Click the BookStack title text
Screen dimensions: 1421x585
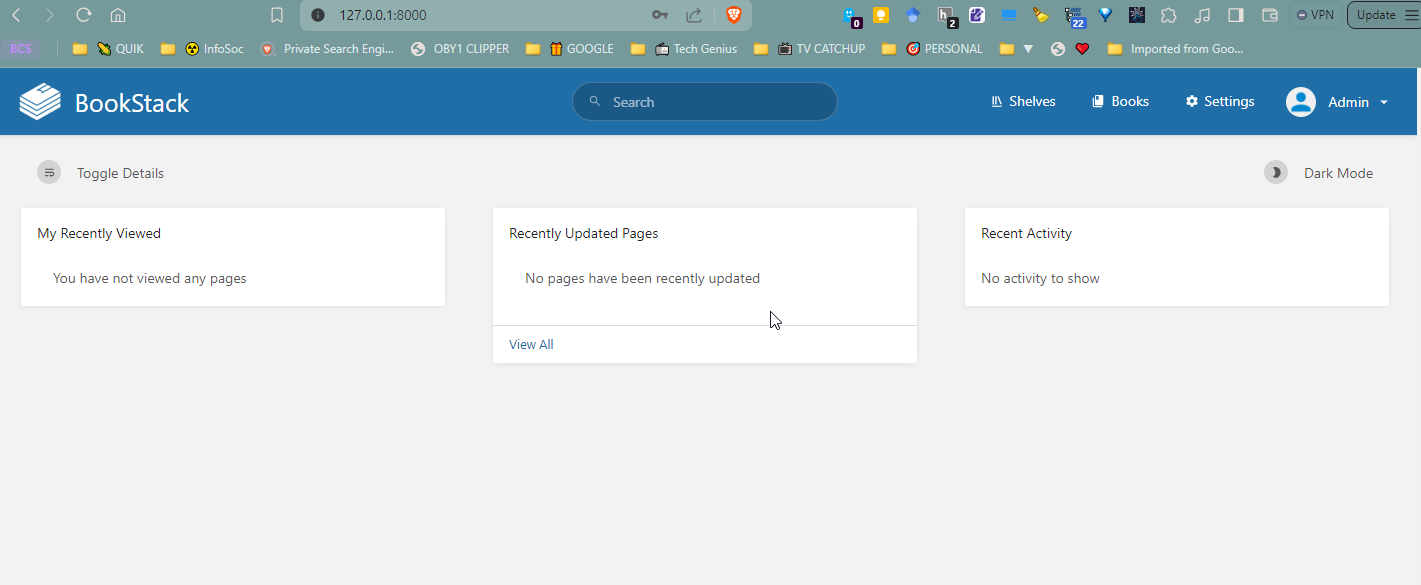click(x=132, y=103)
